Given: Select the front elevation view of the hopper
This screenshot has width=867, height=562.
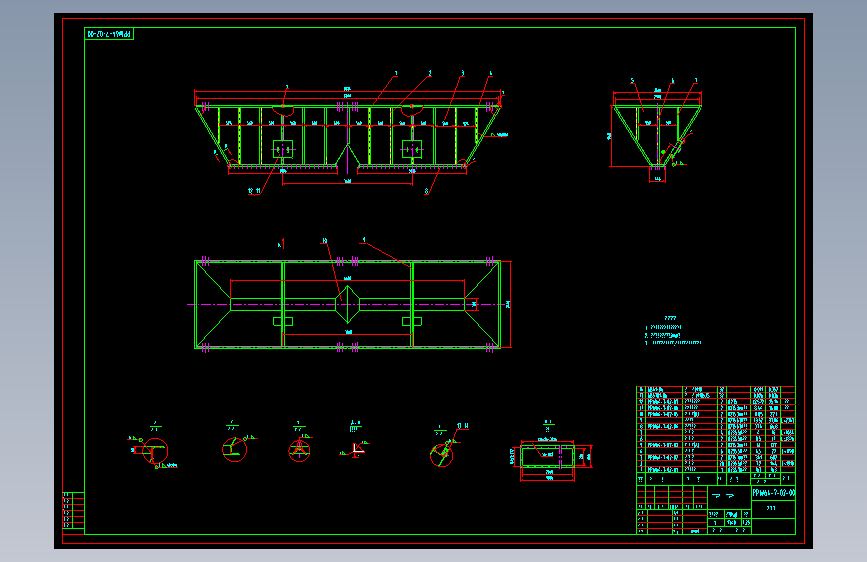Looking at the screenshot, I should 348,136.
